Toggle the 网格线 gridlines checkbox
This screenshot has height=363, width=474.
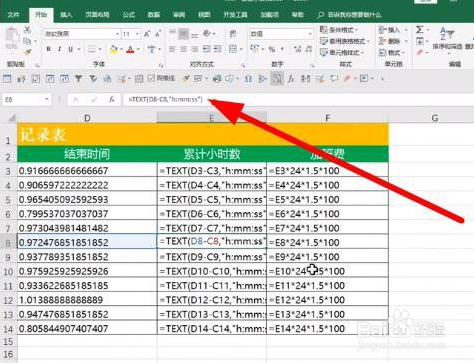[151, 78]
